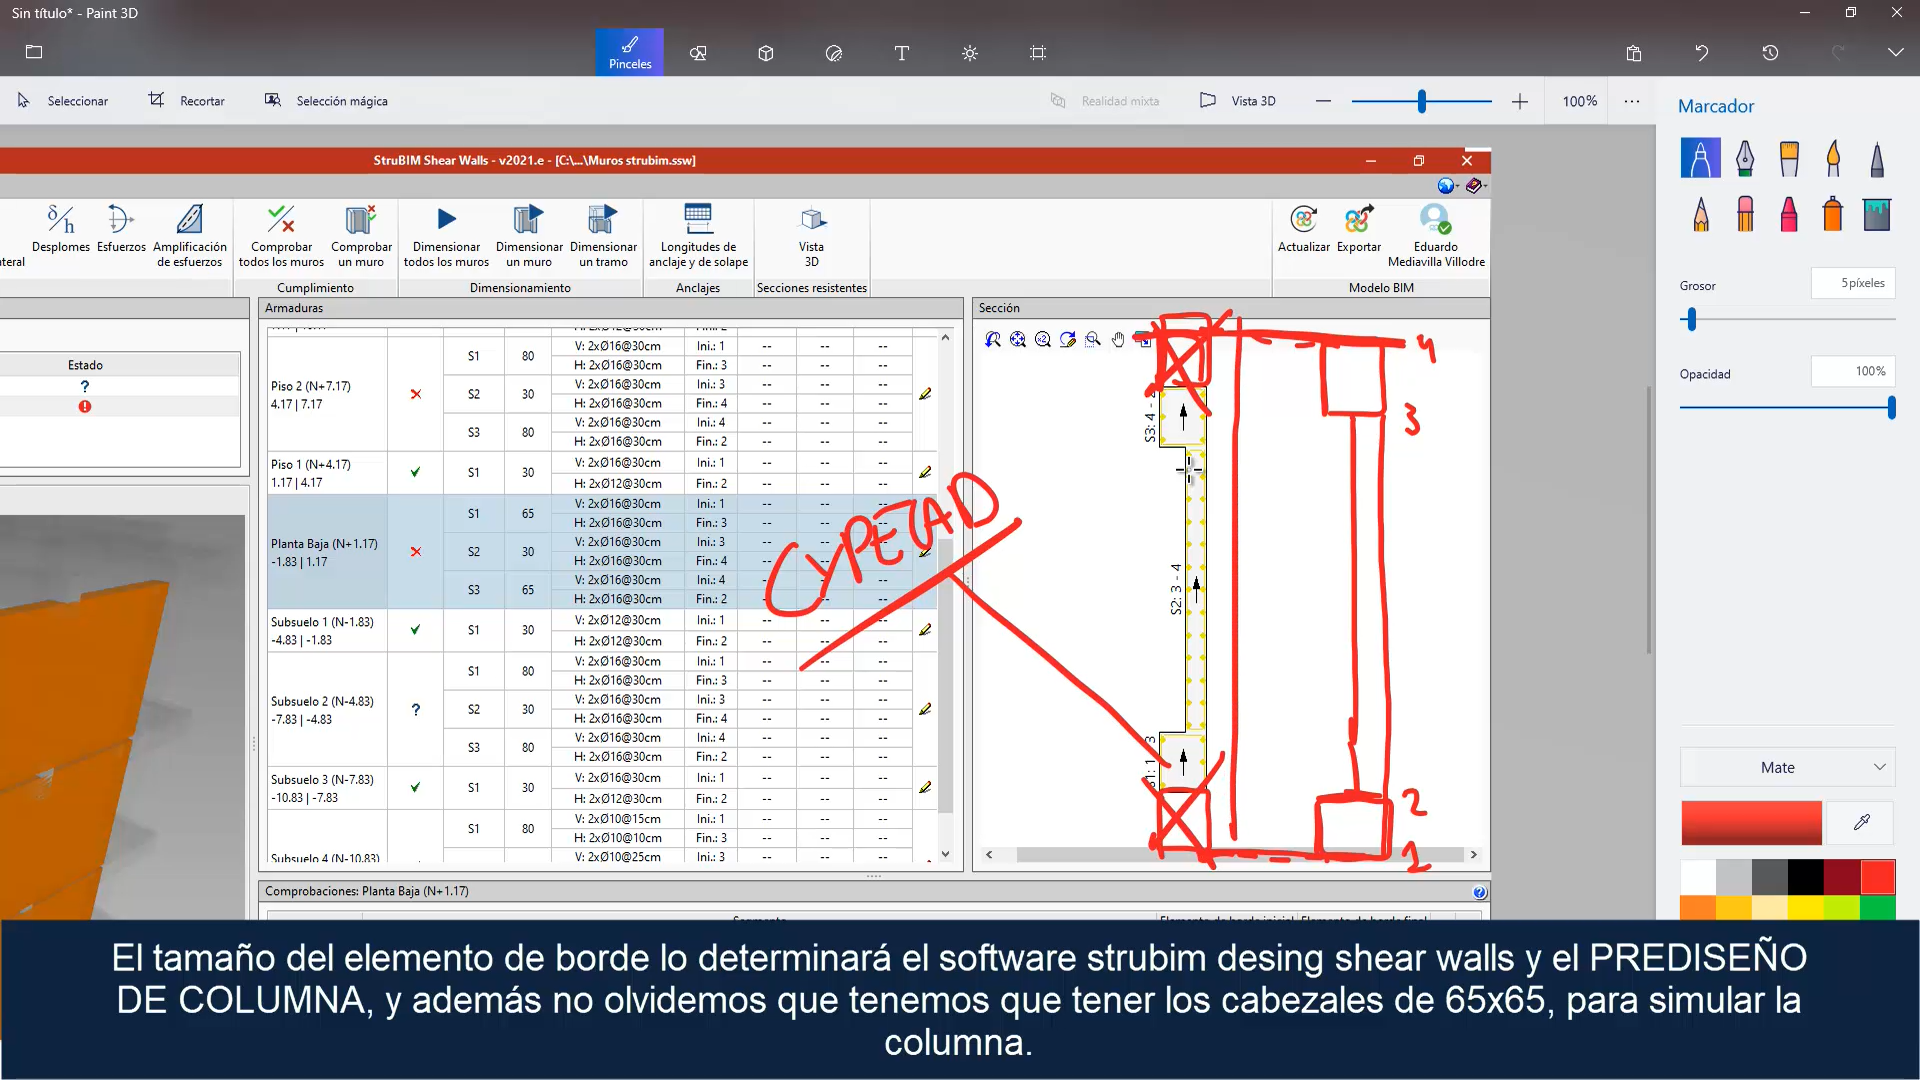Image resolution: width=1920 pixels, height=1080 pixels.
Task: Expand the Mate material dropdown
Action: pyautogui.click(x=1787, y=767)
